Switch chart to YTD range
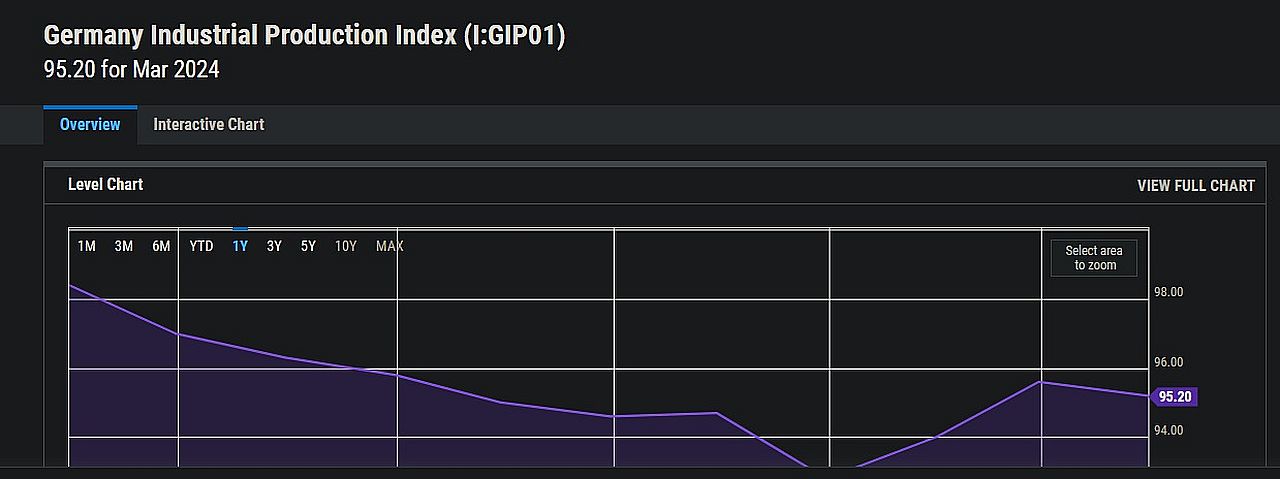Image resolution: width=1280 pixels, height=479 pixels. tap(201, 246)
